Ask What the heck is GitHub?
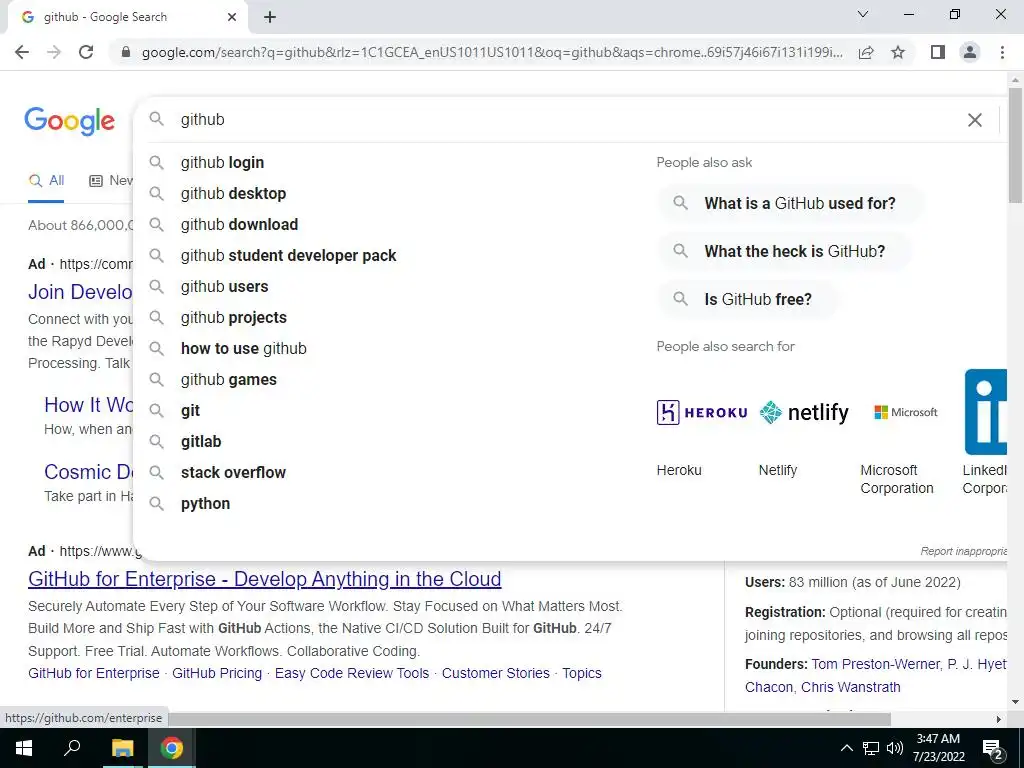The image size is (1024, 768). pyautogui.click(x=784, y=251)
